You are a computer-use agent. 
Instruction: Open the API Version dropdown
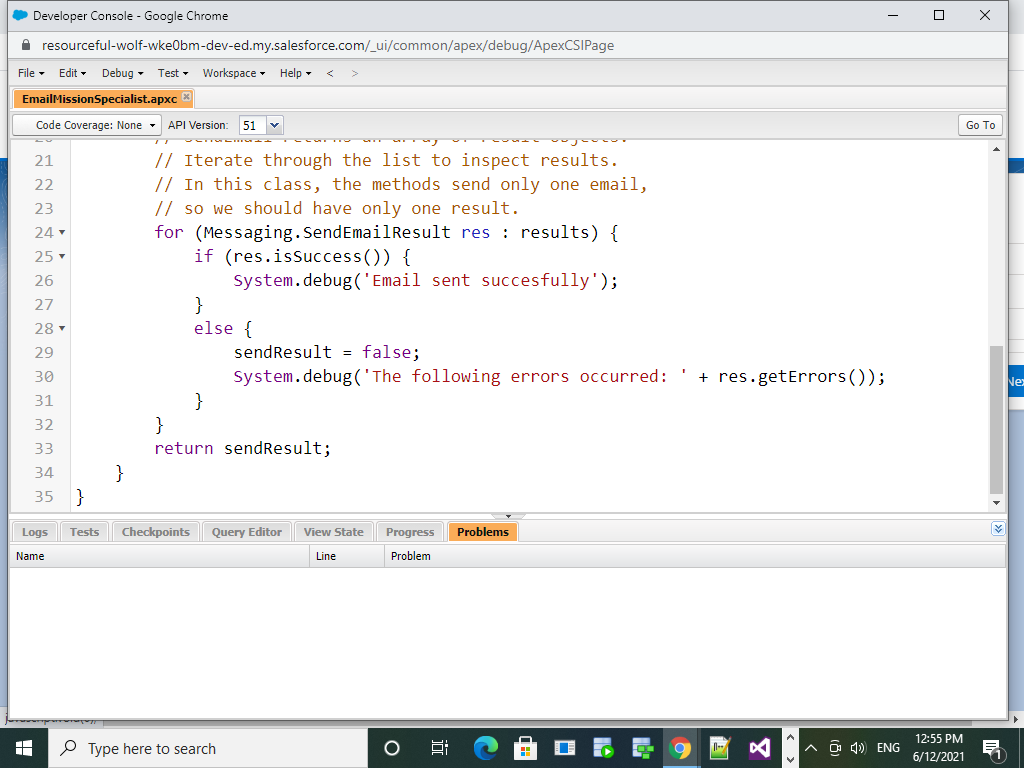coord(274,124)
